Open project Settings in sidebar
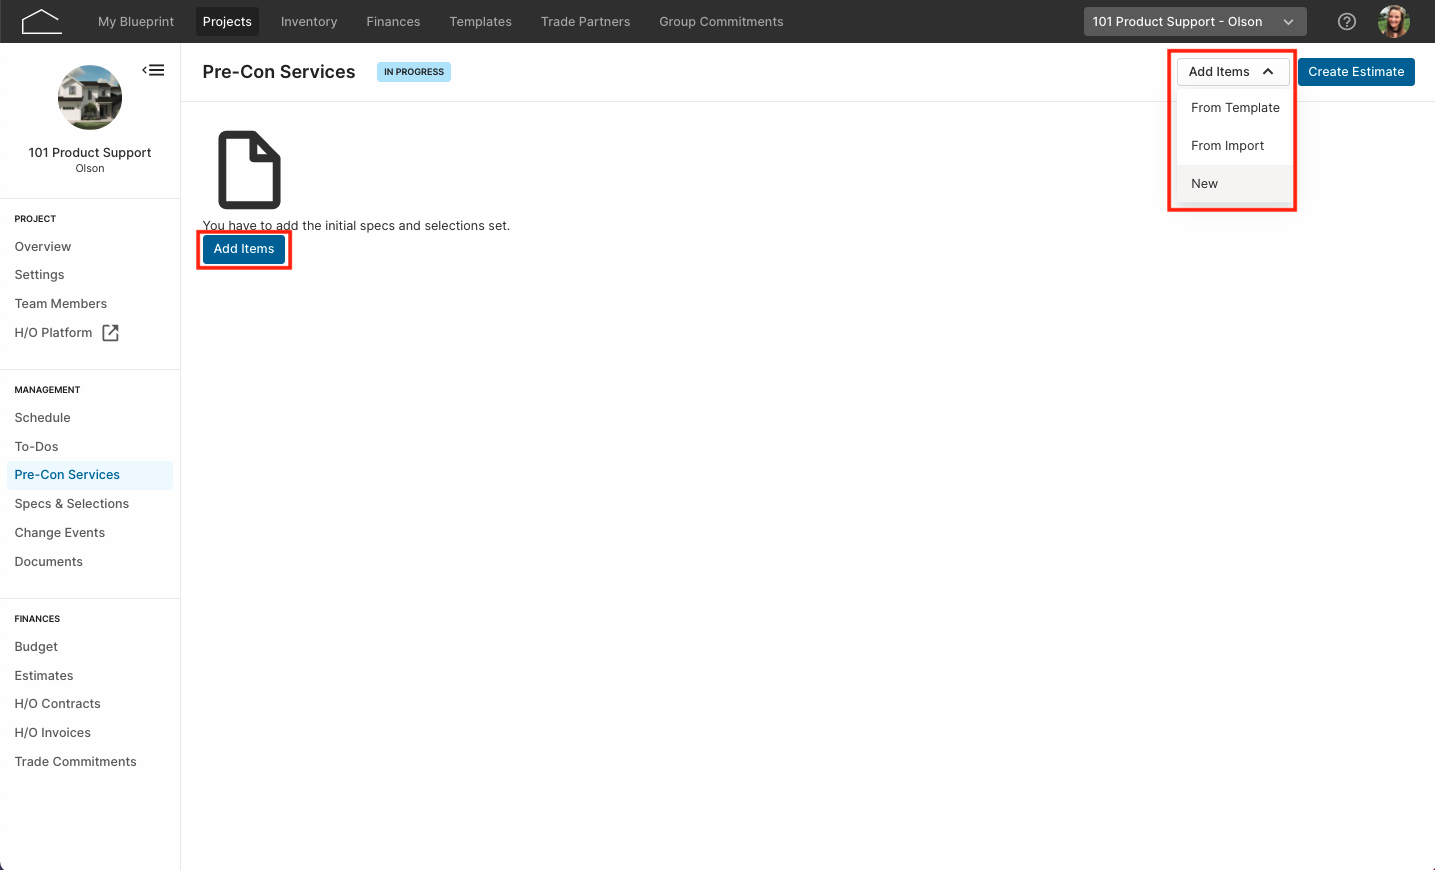 pyautogui.click(x=39, y=275)
